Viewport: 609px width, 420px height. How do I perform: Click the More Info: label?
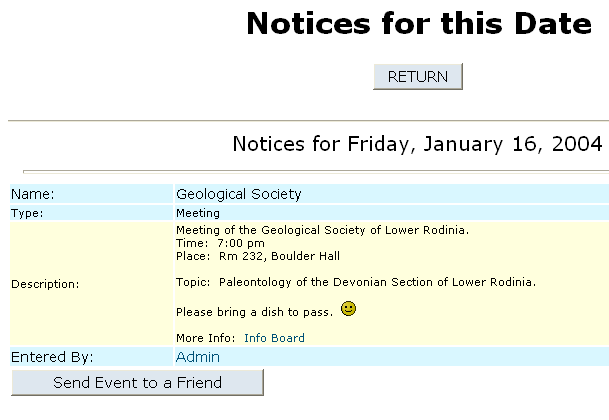click(206, 338)
